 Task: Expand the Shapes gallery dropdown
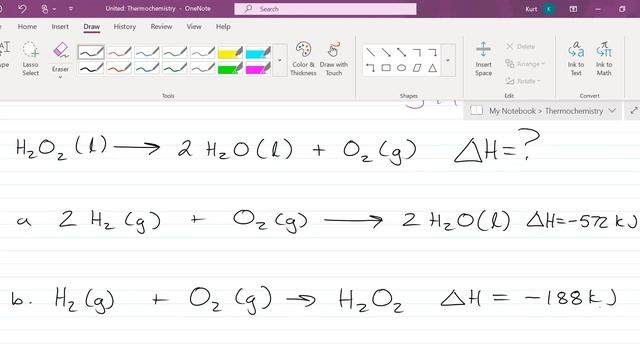tap(448, 60)
